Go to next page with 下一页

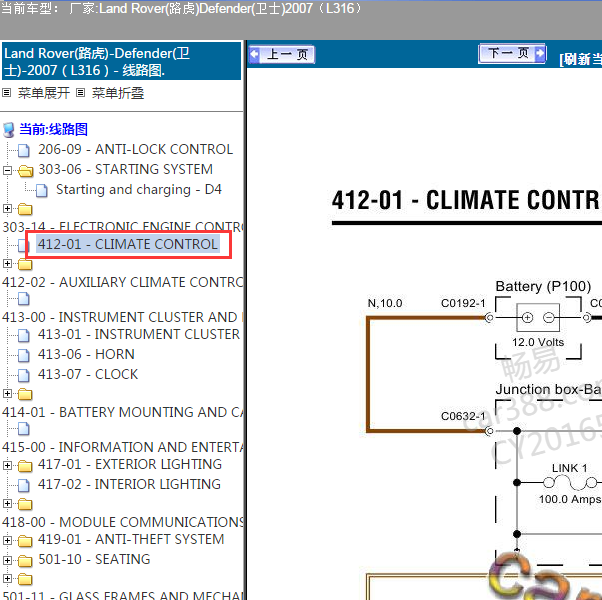pyautogui.click(x=512, y=53)
